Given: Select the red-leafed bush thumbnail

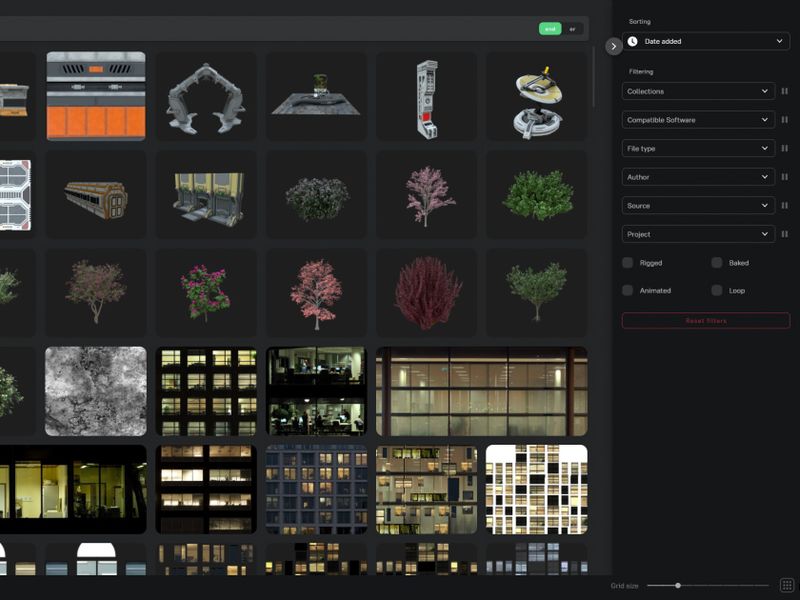Looking at the screenshot, I should click(427, 293).
